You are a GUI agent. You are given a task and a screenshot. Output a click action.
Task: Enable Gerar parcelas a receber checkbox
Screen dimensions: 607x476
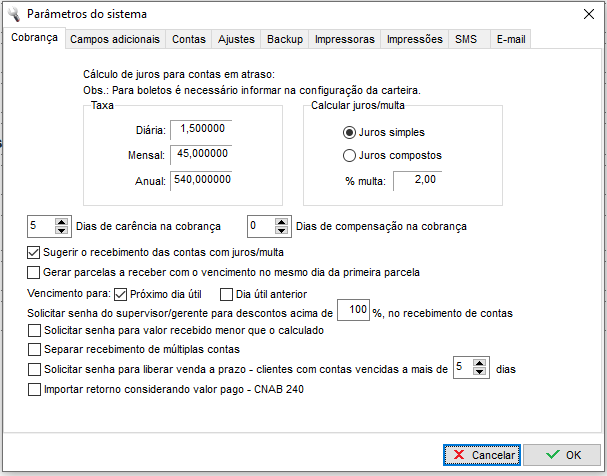34,272
